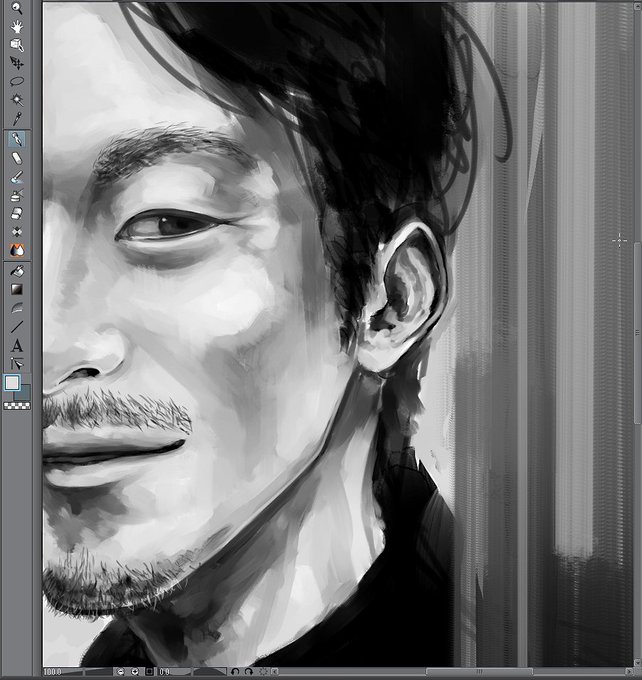Select the Text tool marked A
This screenshot has height=680, width=642.
click(x=16, y=346)
